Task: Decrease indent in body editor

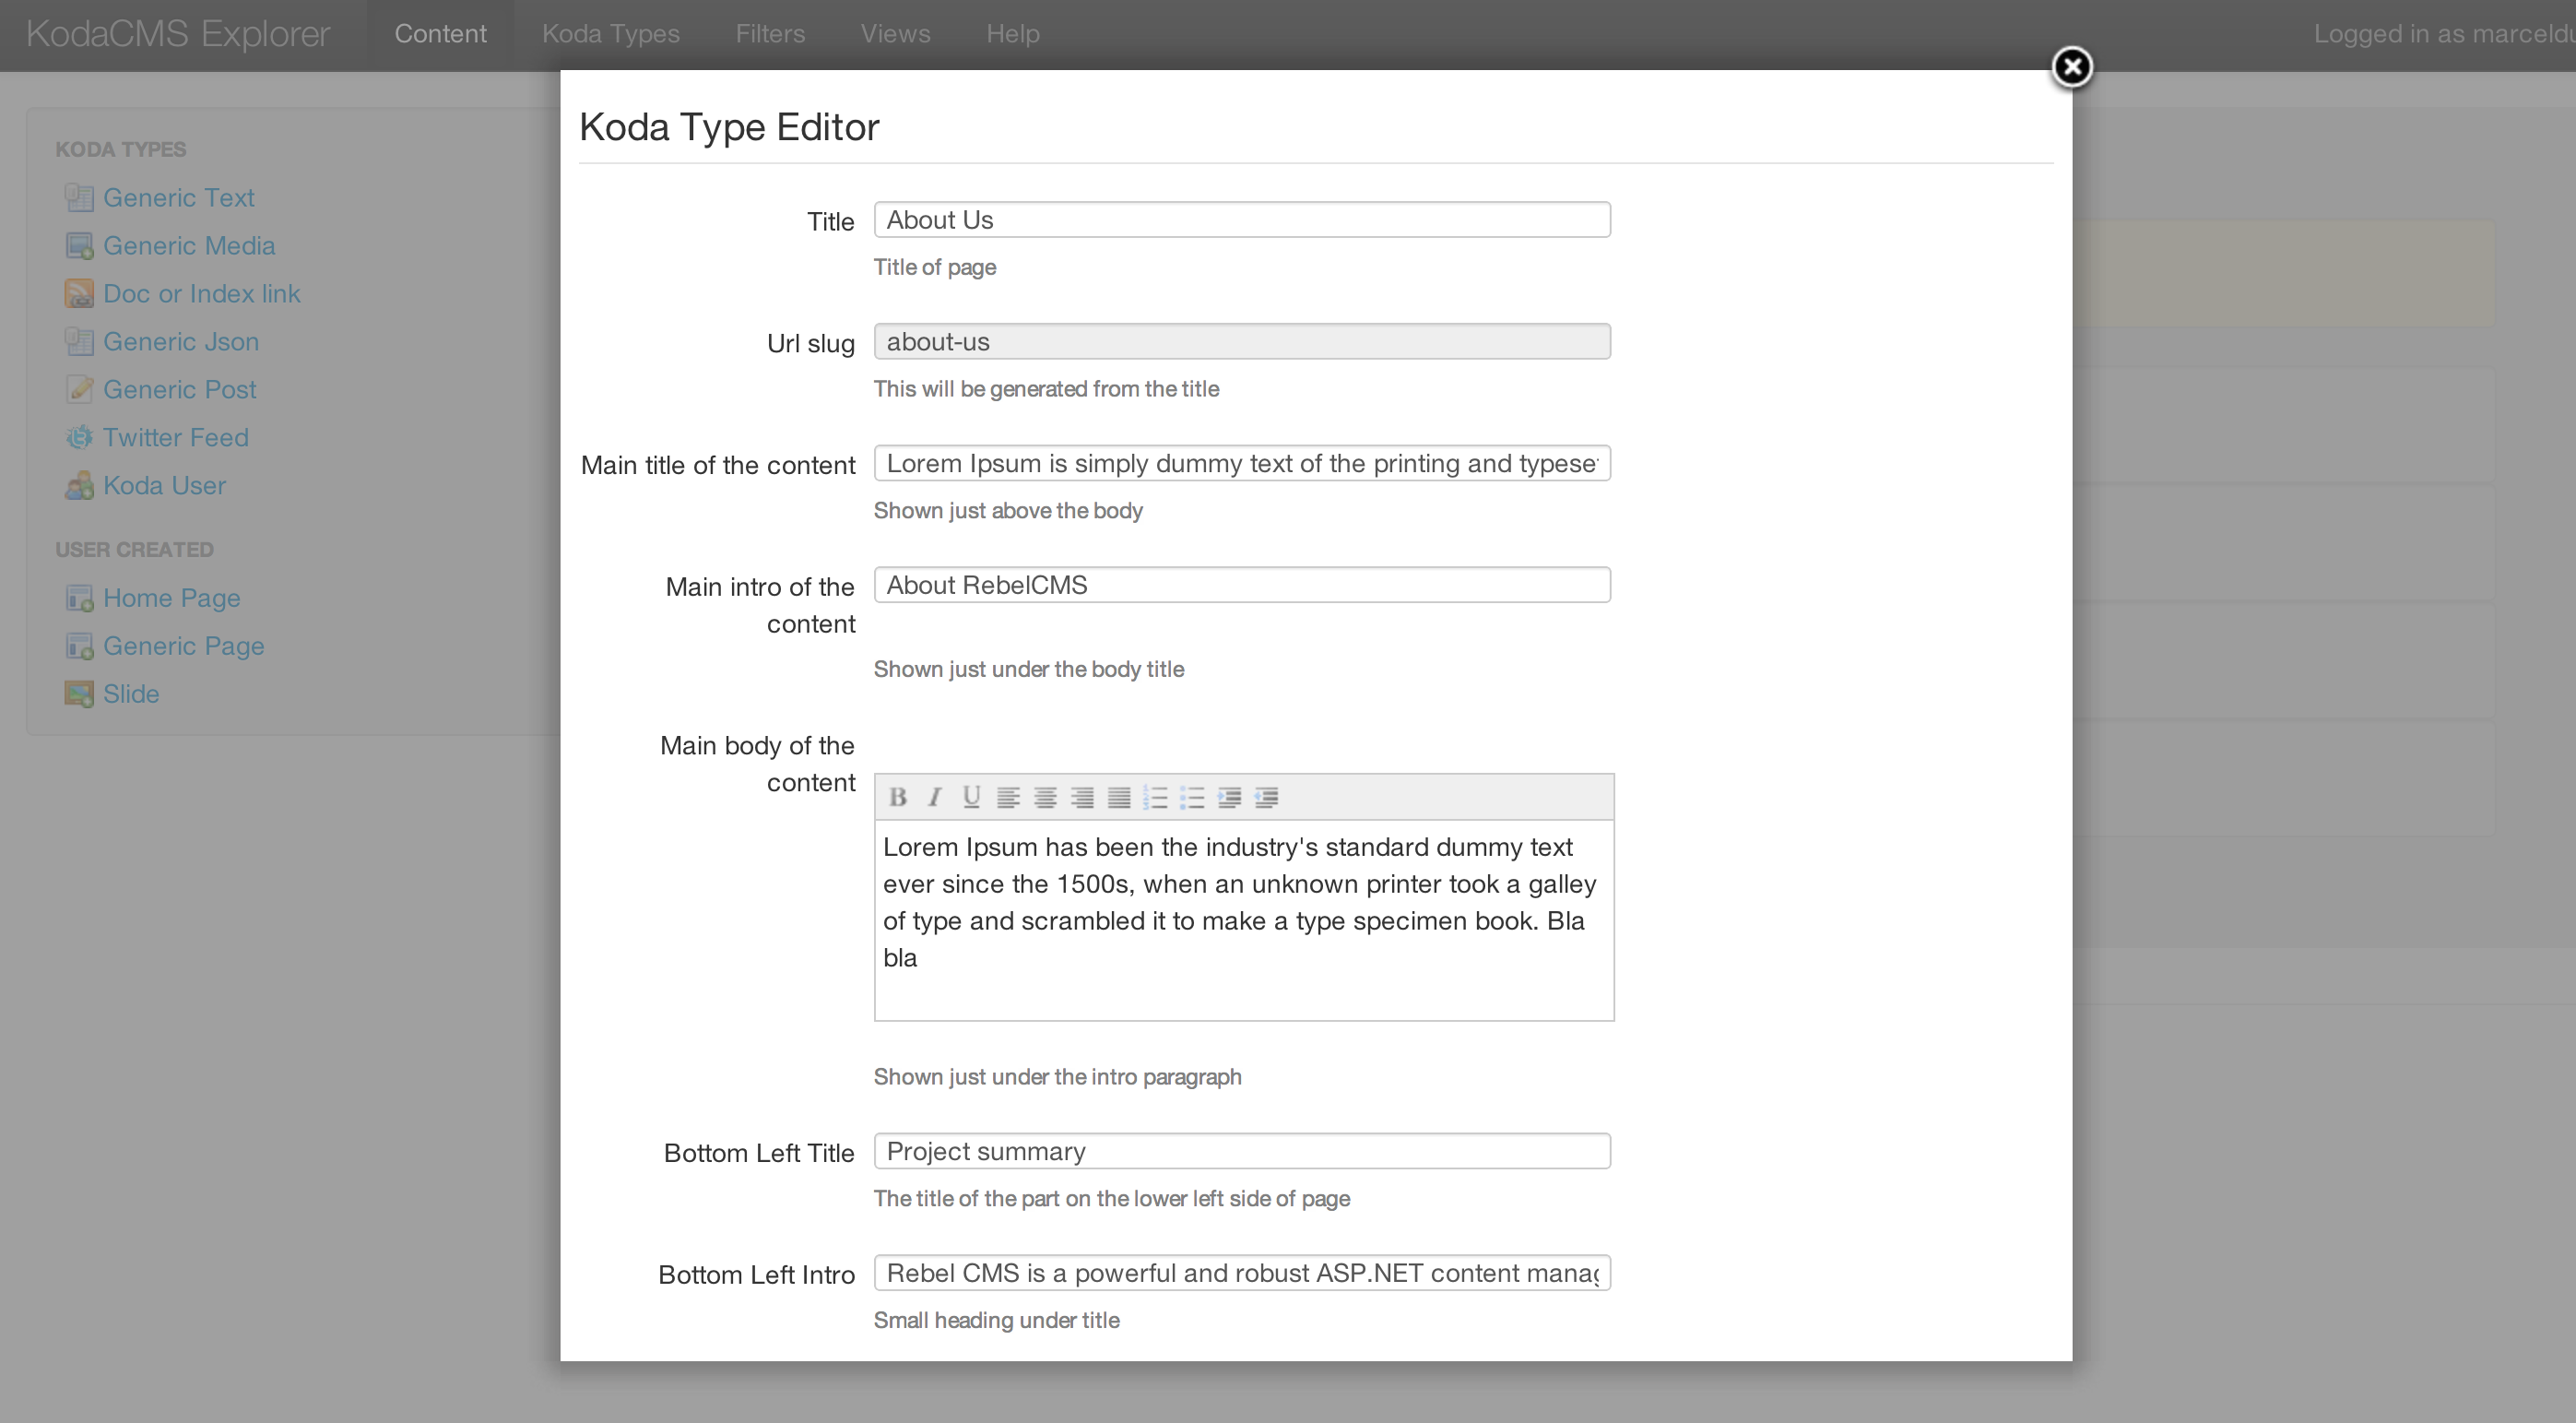Action: tap(1266, 797)
